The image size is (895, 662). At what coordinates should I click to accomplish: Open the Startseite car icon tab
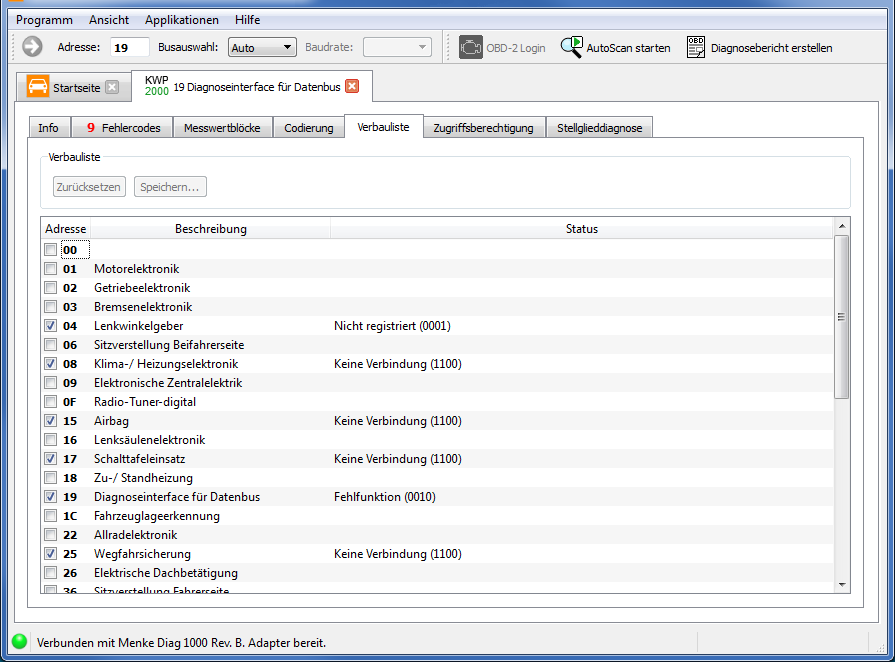tap(39, 87)
